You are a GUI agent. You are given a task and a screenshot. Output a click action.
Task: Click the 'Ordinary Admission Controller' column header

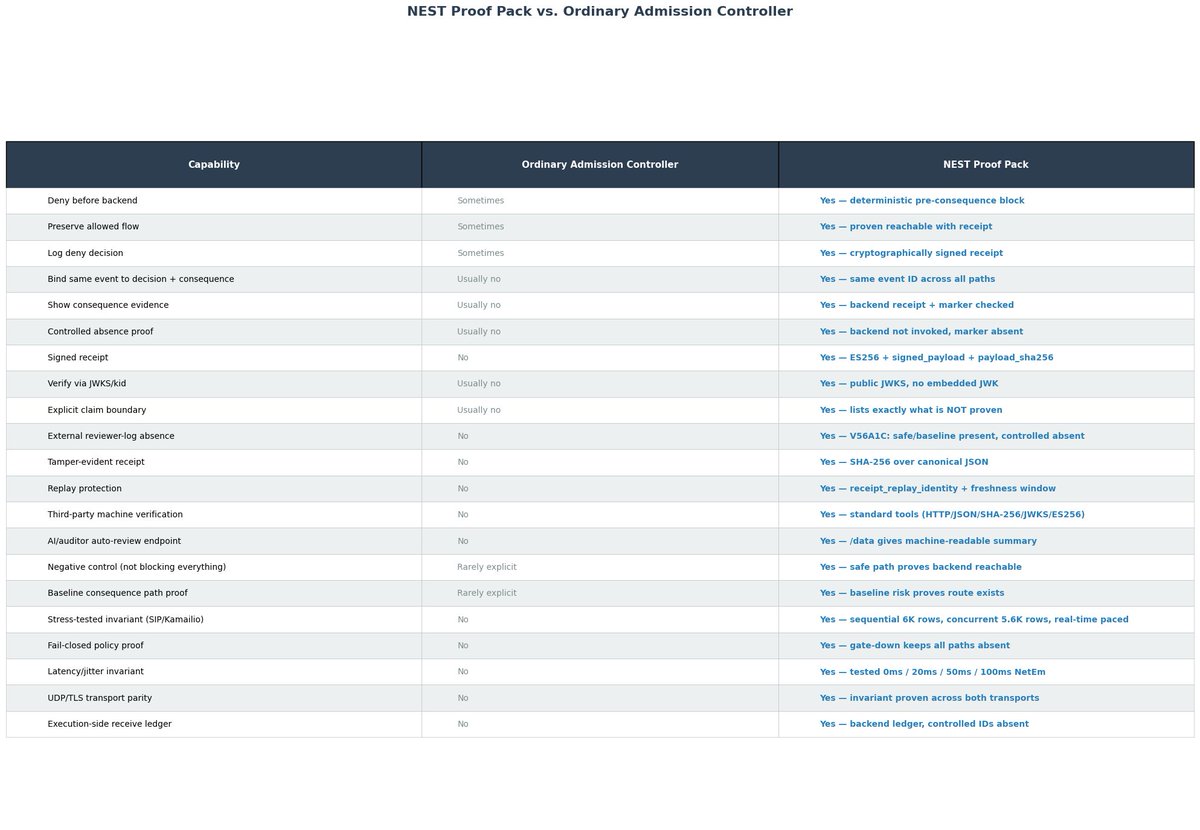point(600,165)
